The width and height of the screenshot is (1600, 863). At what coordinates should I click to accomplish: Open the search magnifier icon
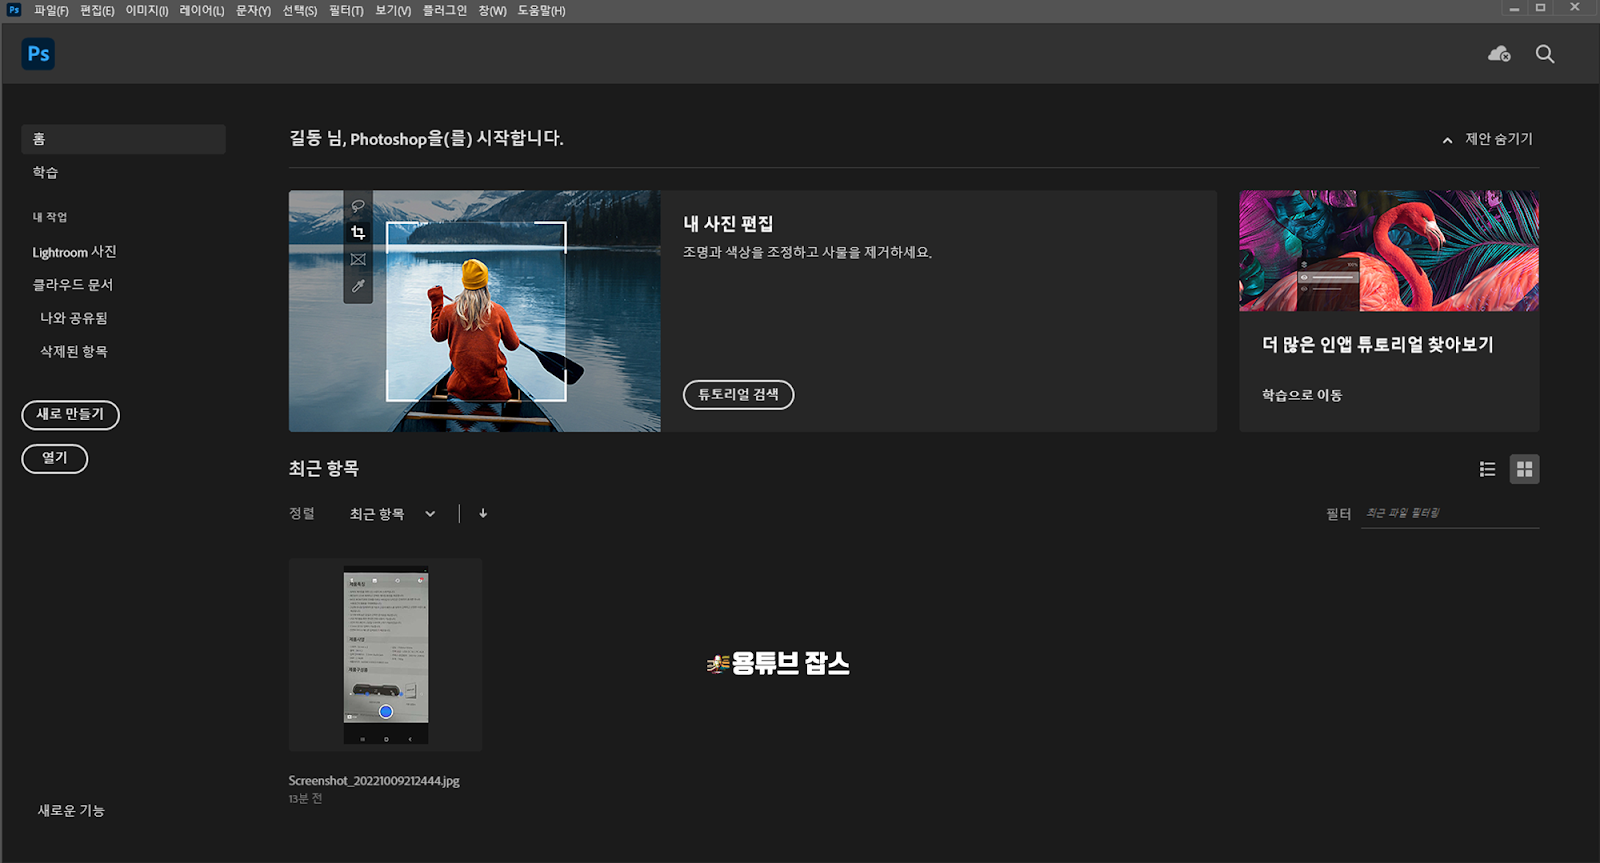point(1545,54)
